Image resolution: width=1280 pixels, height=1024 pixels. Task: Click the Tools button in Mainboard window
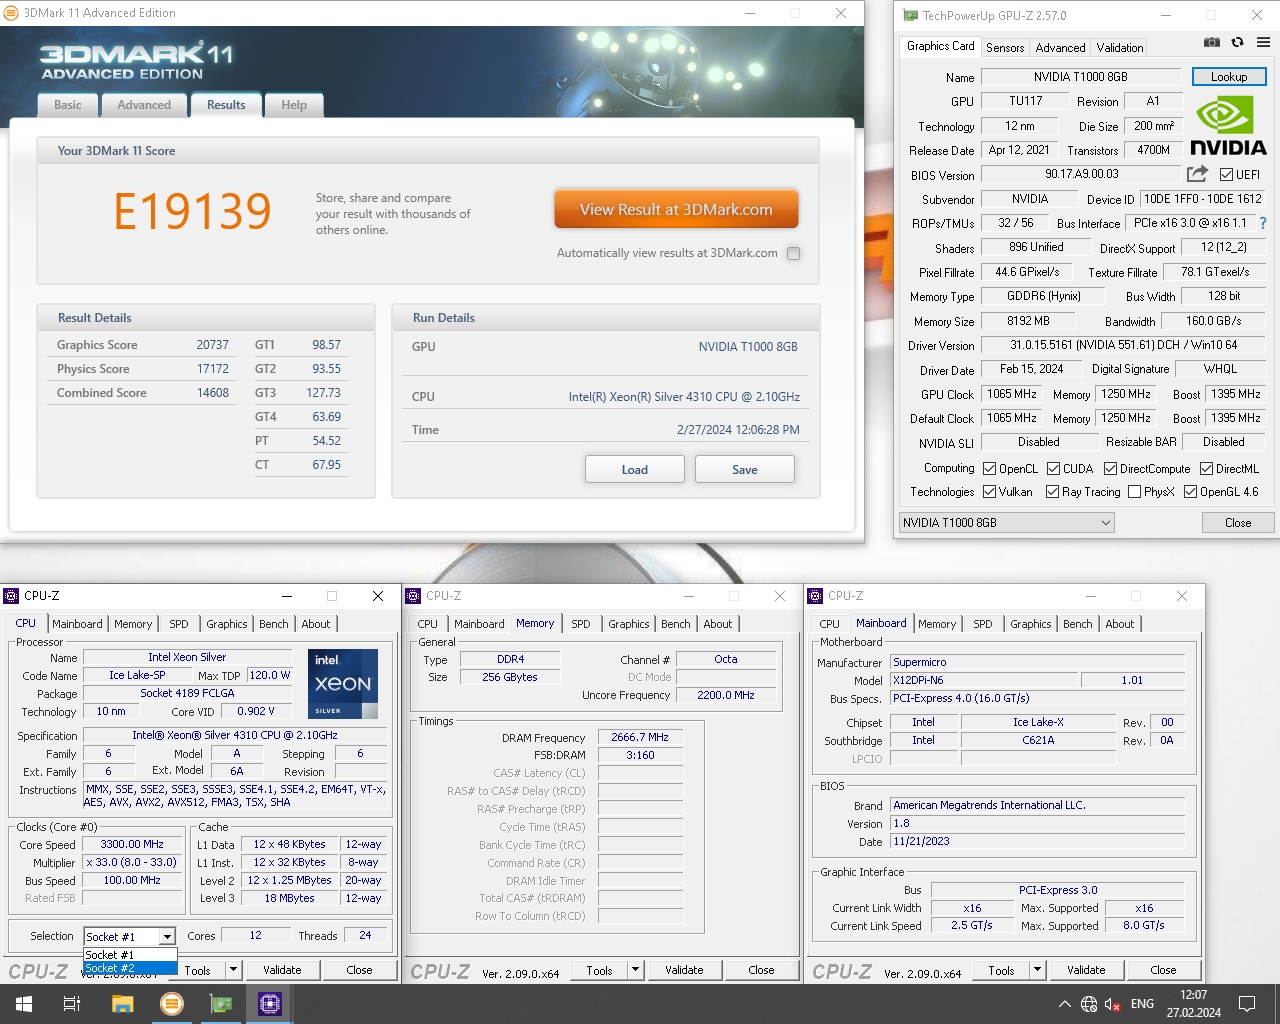(x=1001, y=969)
